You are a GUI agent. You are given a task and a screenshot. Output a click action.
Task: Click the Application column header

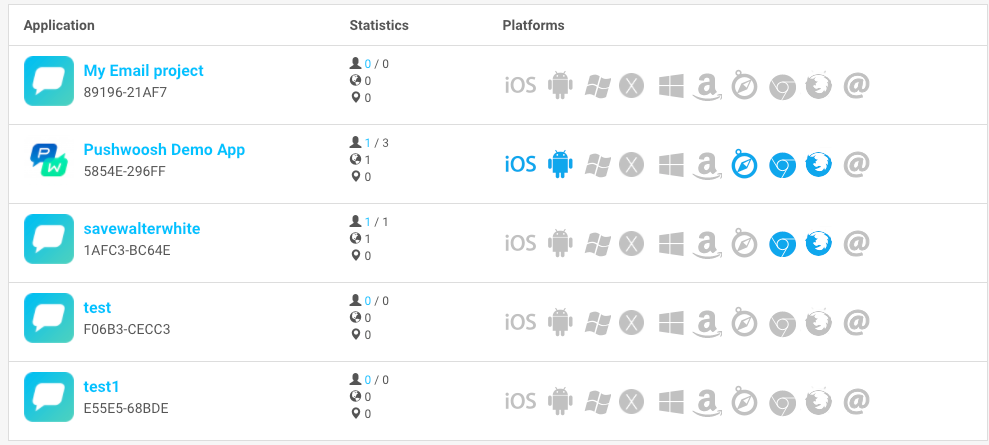click(x=59, y=25)
